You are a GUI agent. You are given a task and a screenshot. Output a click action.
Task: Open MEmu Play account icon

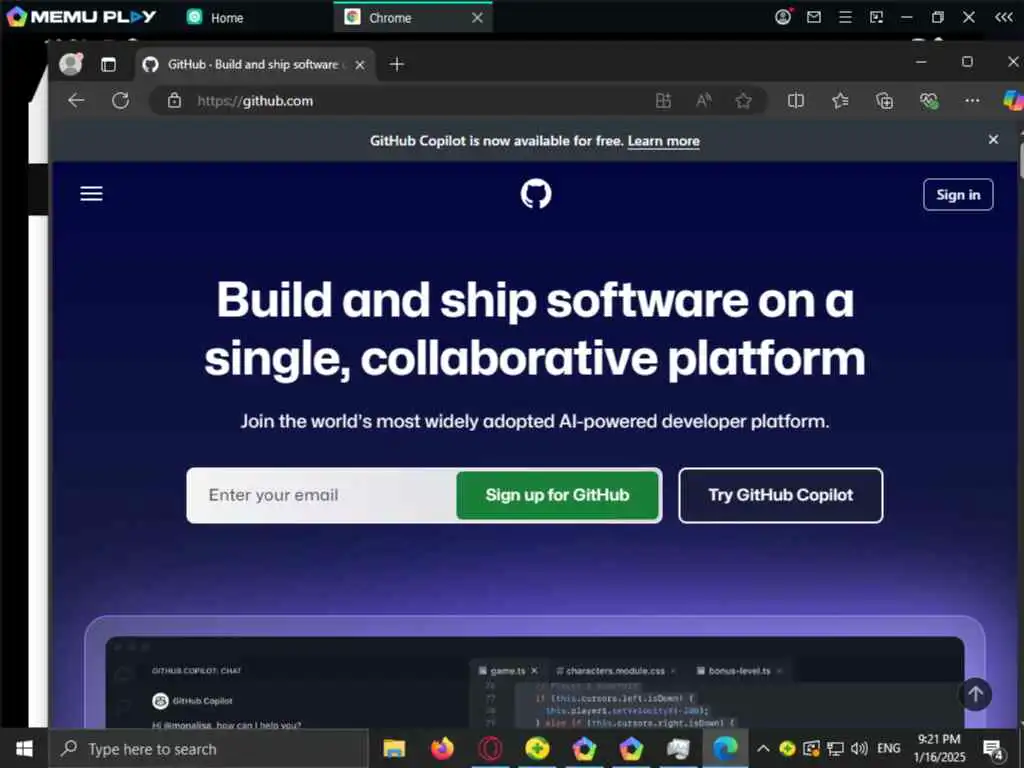click(x=782, y=17)
